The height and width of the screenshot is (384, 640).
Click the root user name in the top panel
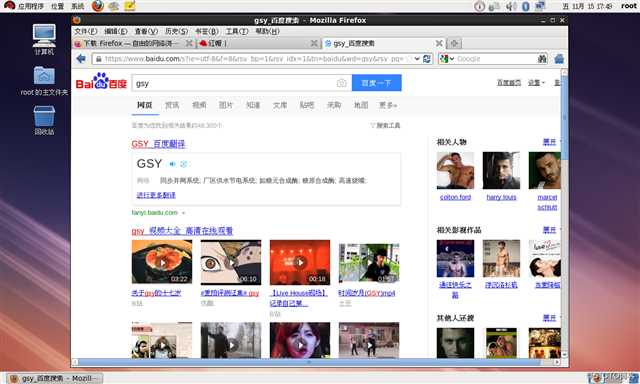coord(629,6)
